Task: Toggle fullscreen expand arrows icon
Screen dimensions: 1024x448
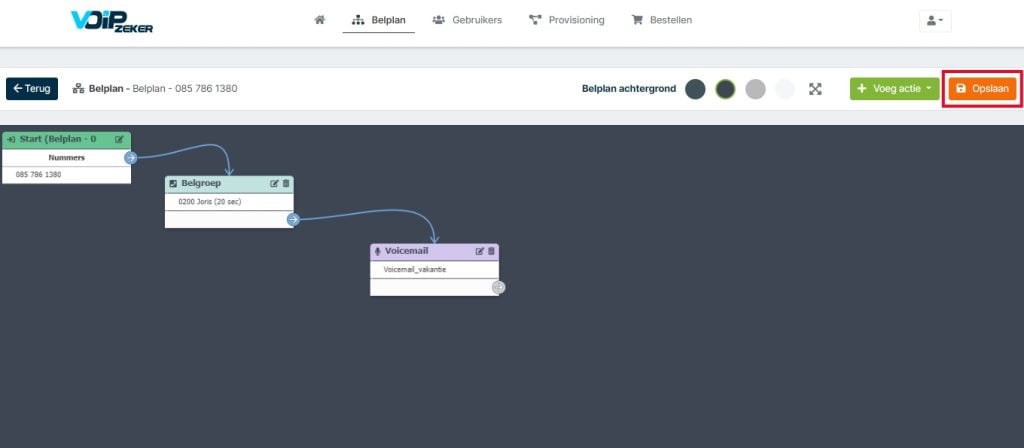Action: click(815, 89)
